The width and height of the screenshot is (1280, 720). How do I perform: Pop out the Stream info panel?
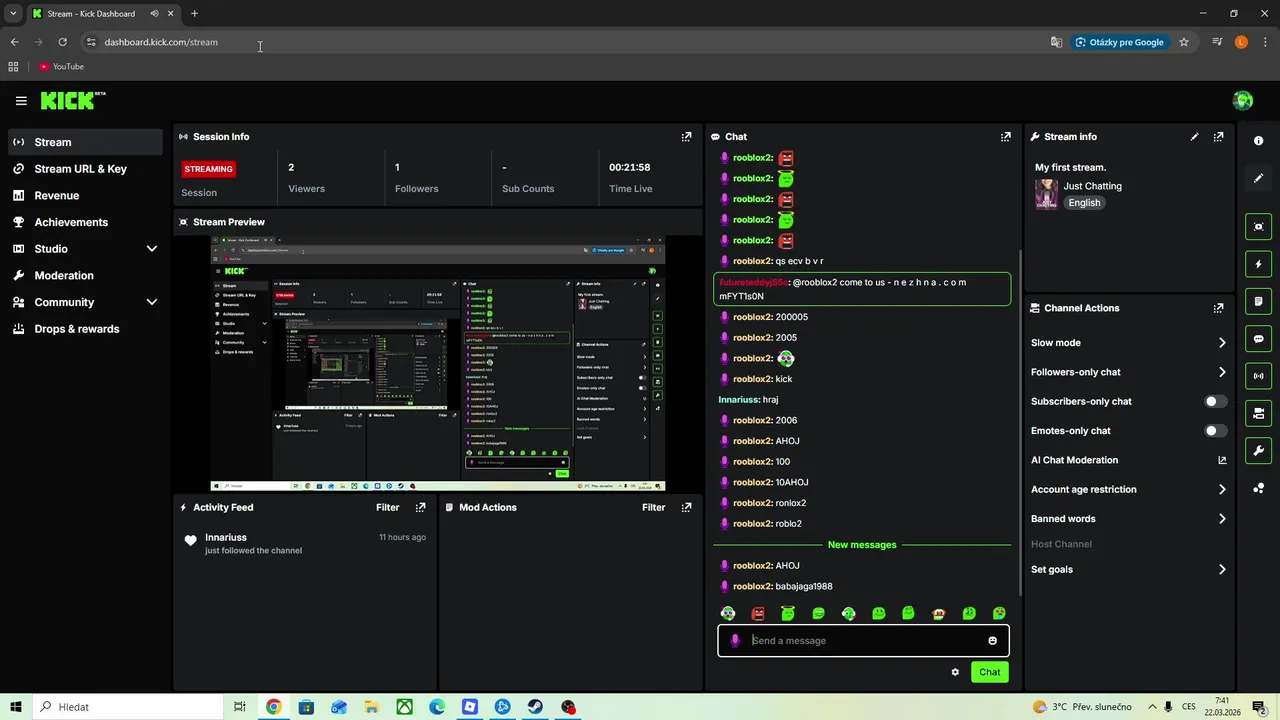point(1218,137)
